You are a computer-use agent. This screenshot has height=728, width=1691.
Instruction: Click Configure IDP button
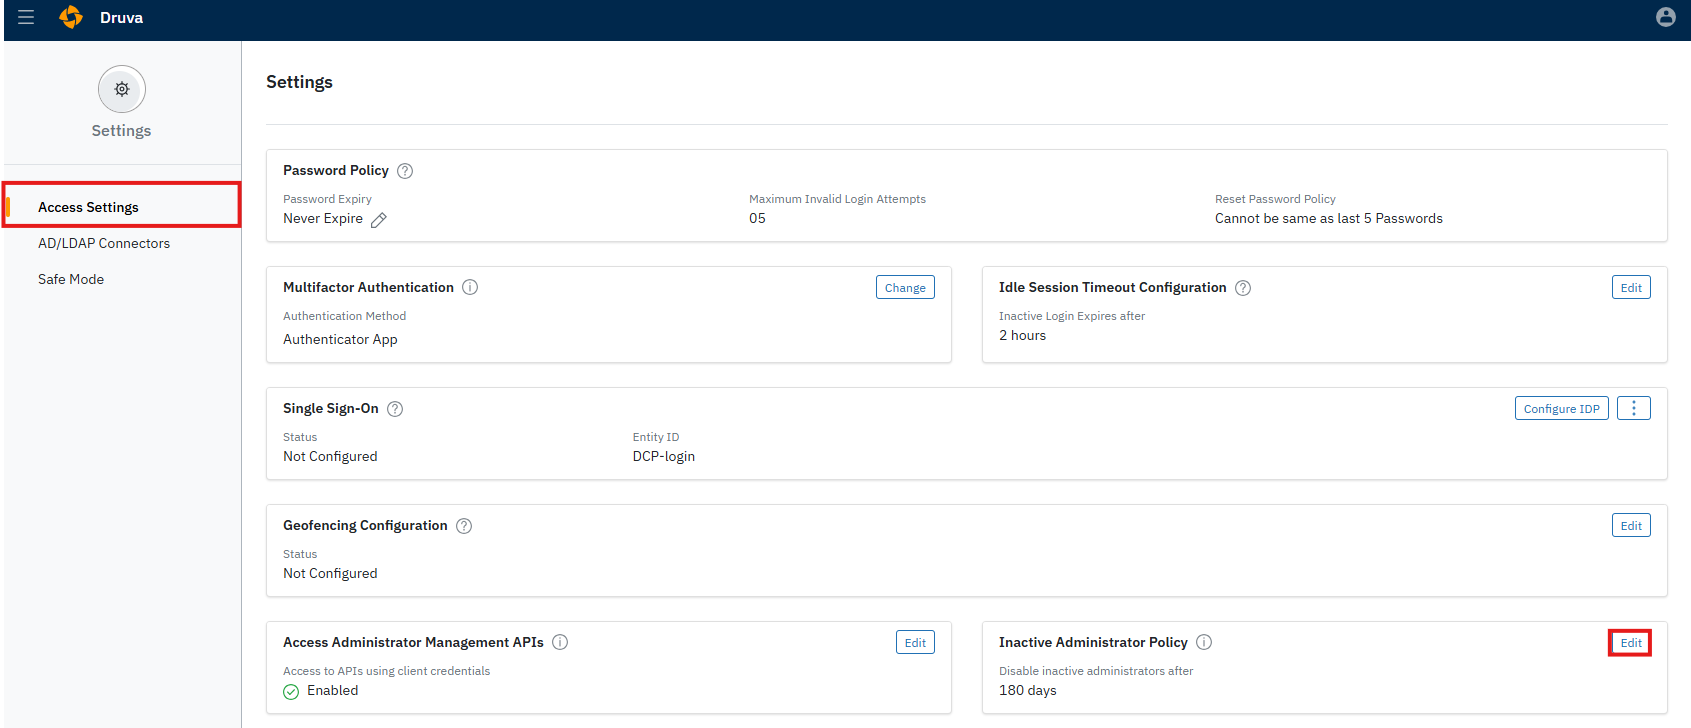pos(1562,408)
